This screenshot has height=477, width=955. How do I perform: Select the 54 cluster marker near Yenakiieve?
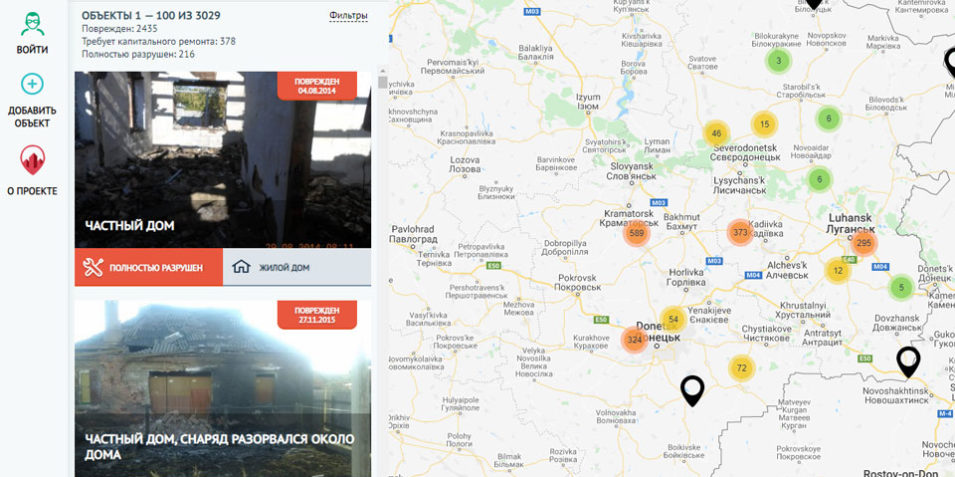(673, 319)
